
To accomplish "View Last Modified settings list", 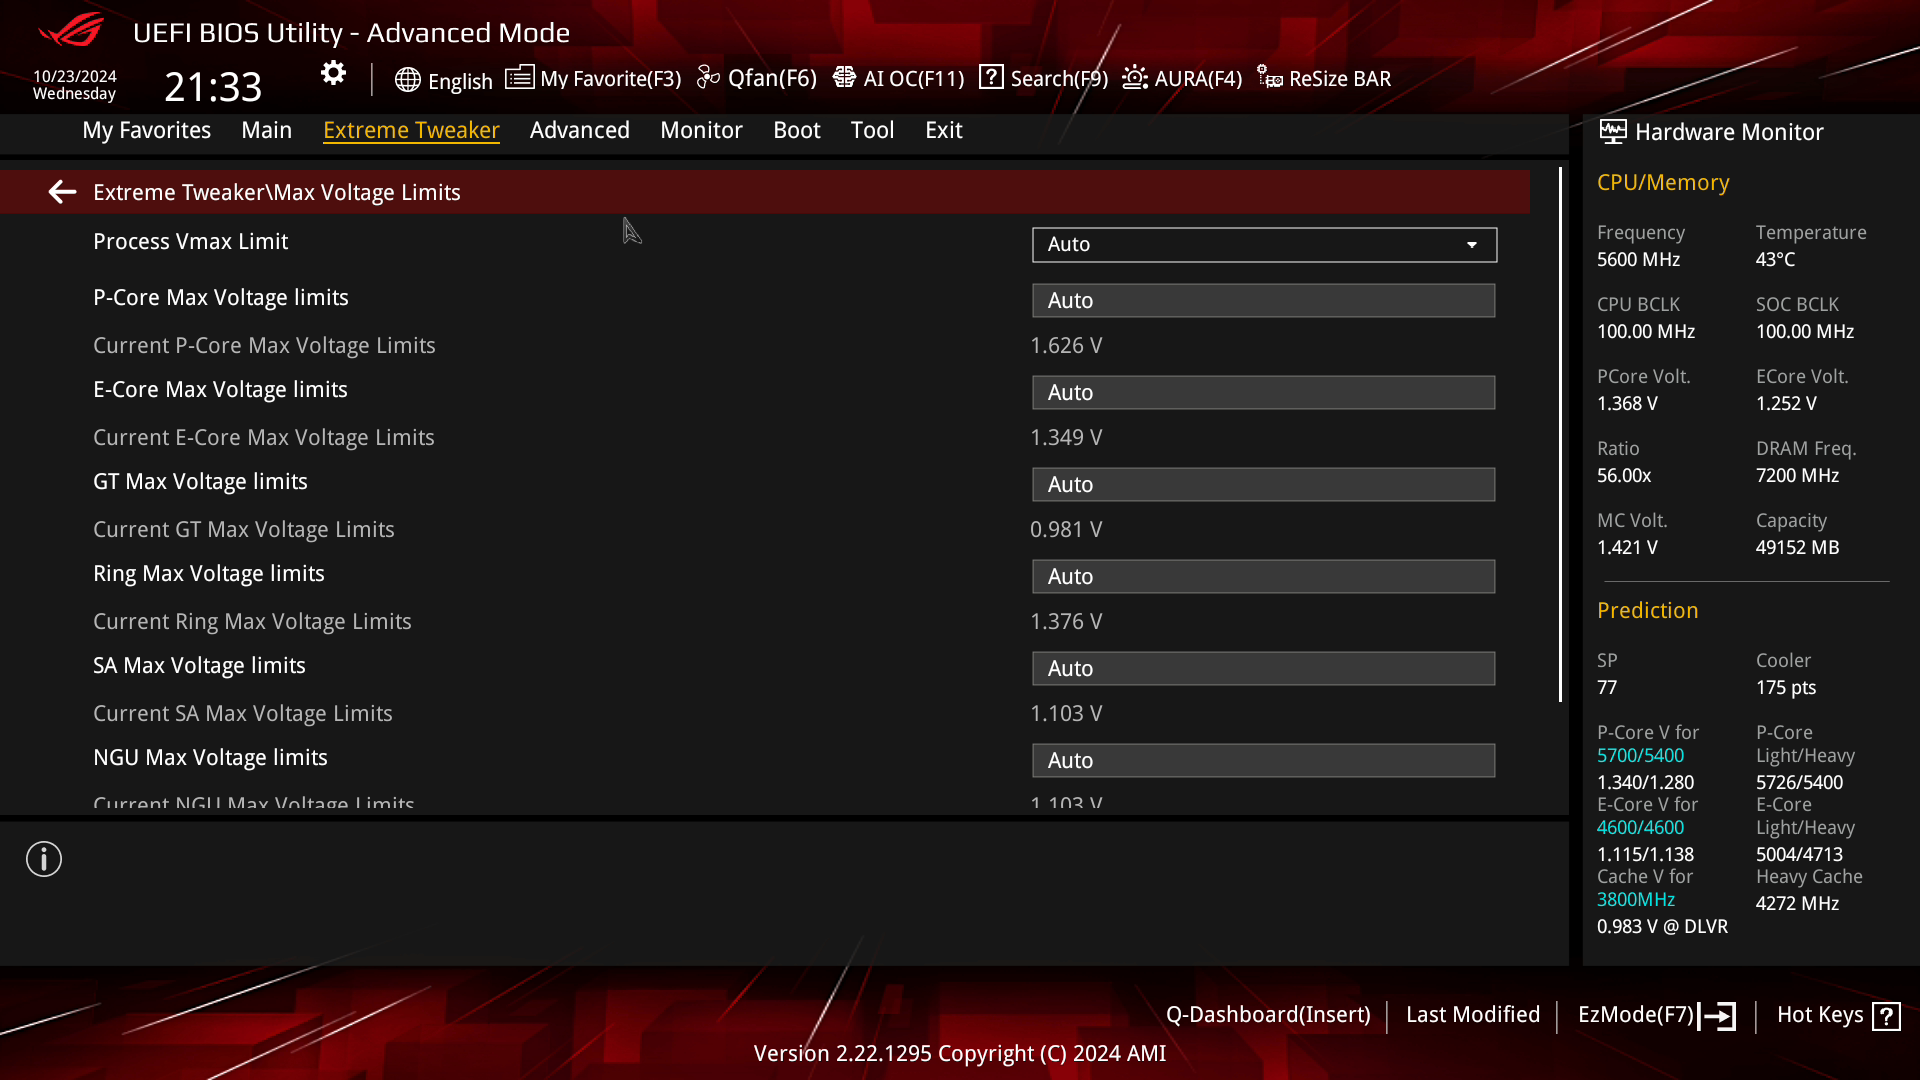I will click(x=1473, y=1014).
